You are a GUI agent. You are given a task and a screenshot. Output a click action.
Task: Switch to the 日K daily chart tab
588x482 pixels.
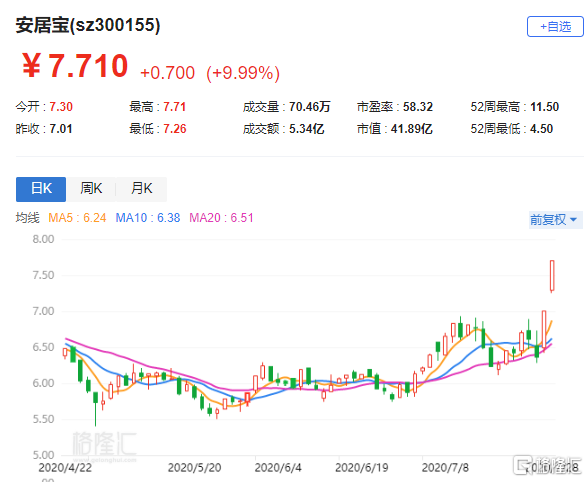[41, 189]
